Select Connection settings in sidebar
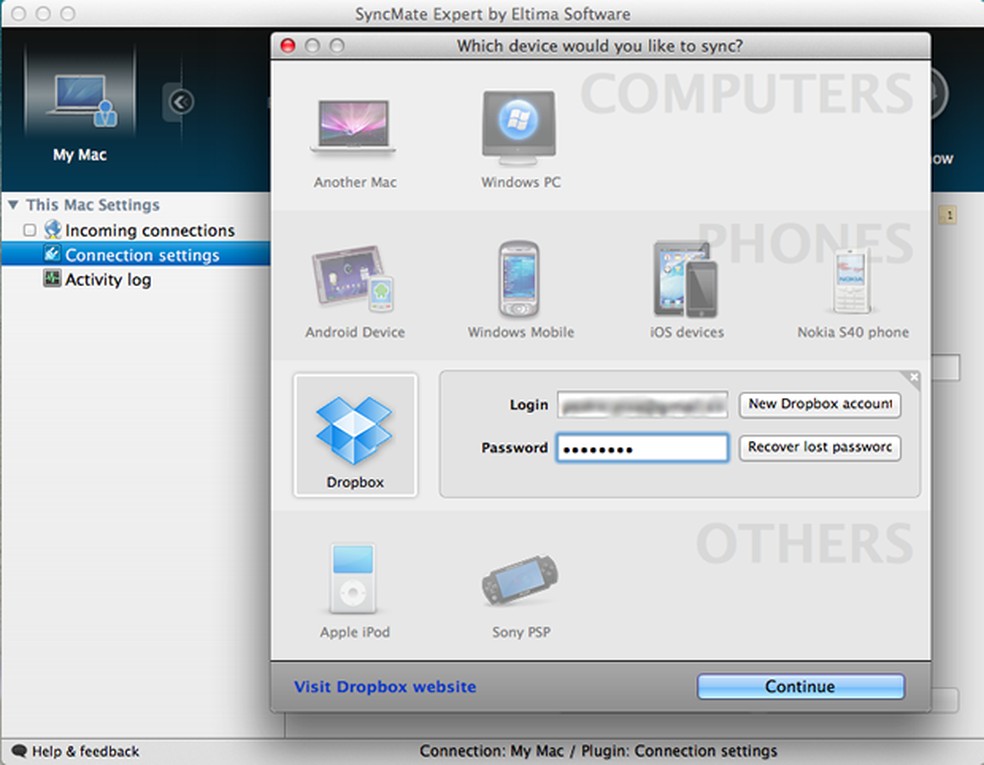The image size is (984, 765). click(x=136, y=255)
